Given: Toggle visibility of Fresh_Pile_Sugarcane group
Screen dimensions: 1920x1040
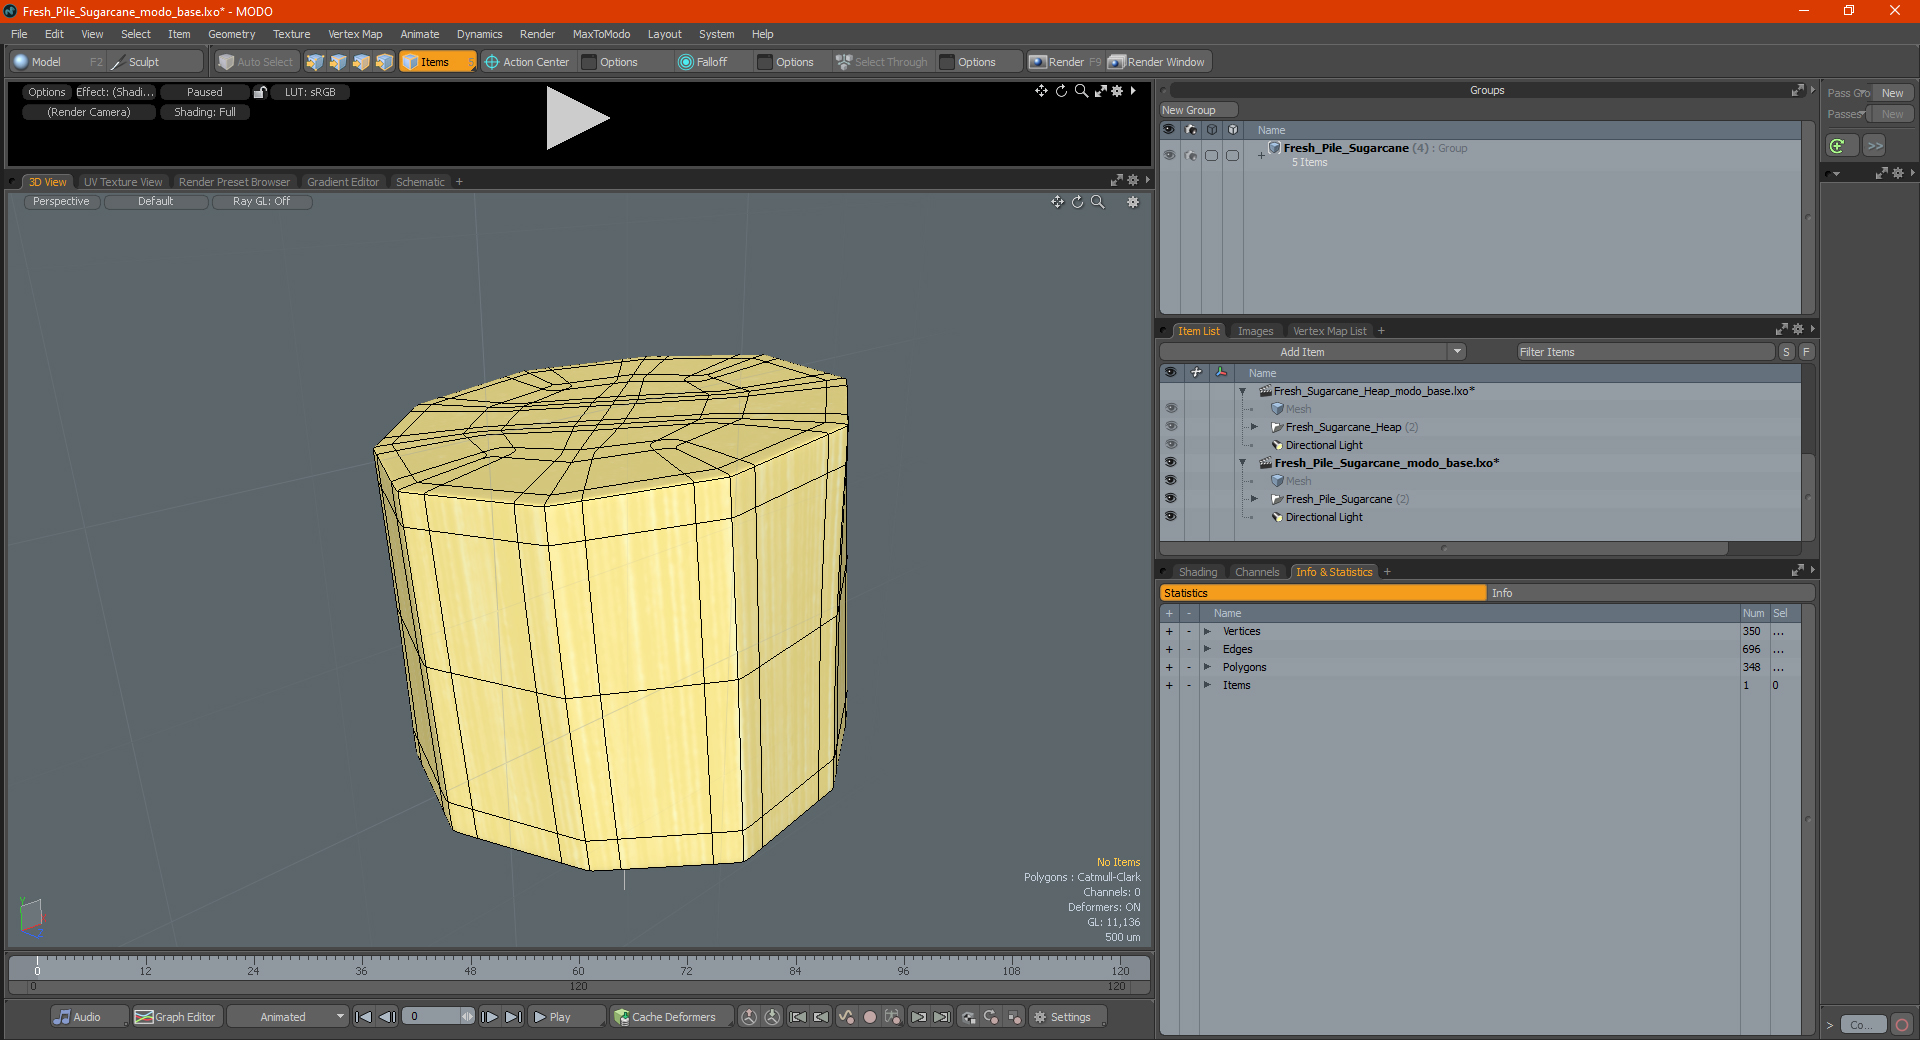Looking at the screenshot, I should pos(1169,155).
